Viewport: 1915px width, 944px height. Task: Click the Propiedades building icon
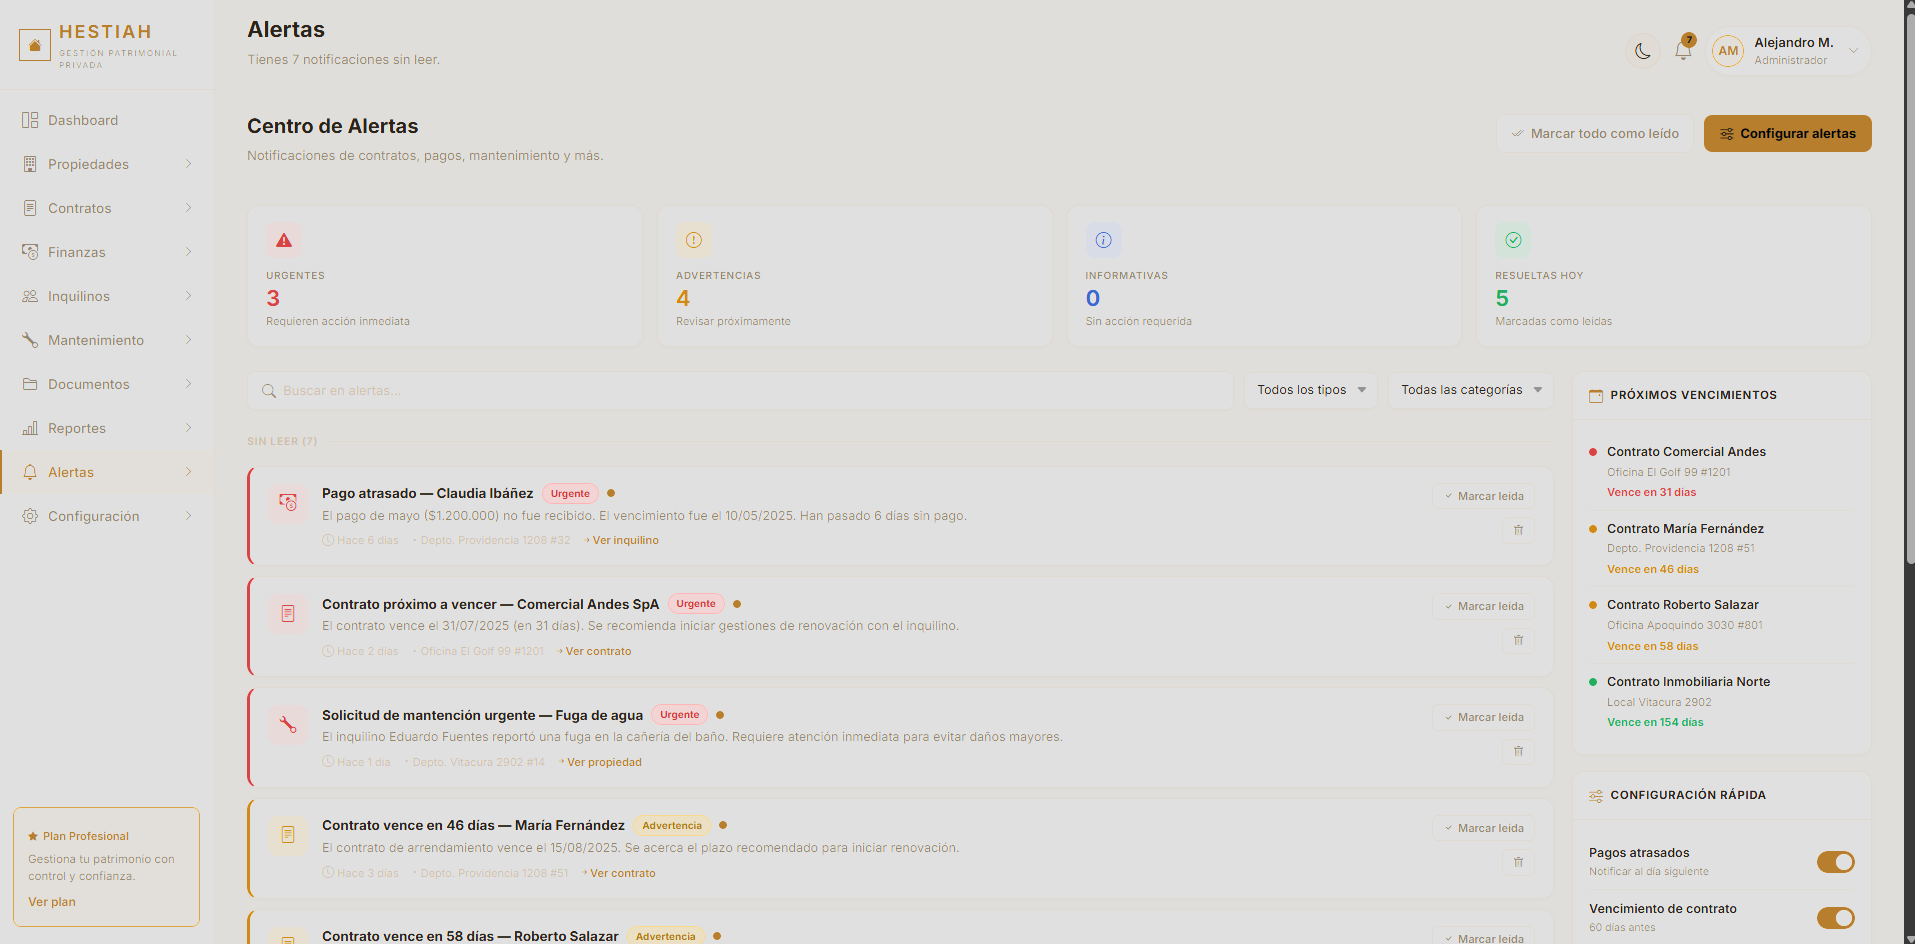[x=30, y=164]
